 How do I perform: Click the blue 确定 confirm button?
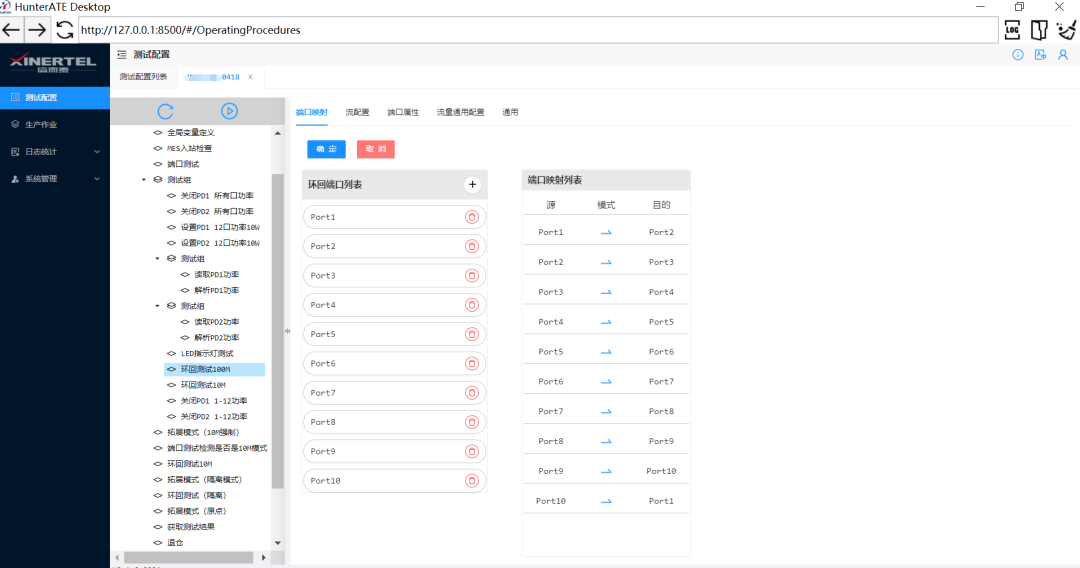(x=326, y=149)
